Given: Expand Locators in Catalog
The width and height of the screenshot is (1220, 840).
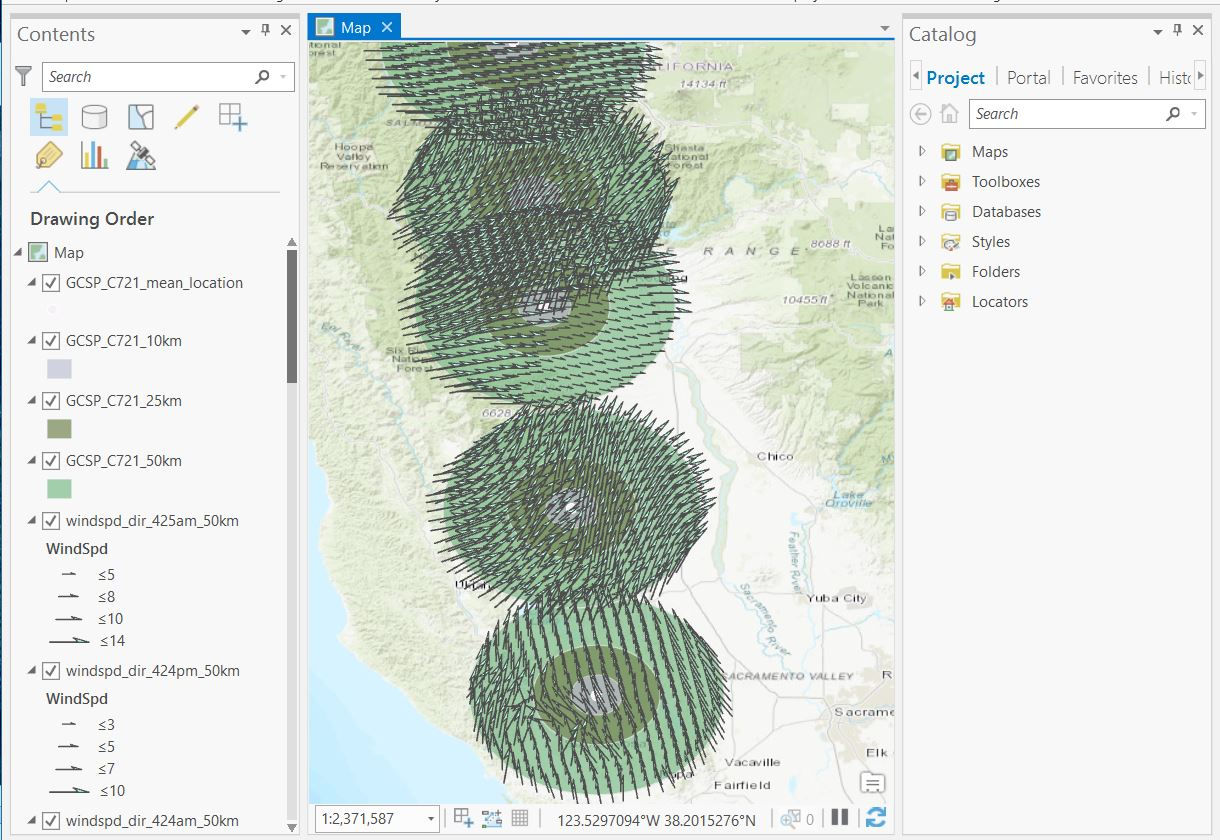Looking at the screenshot, I should point(922,302).
